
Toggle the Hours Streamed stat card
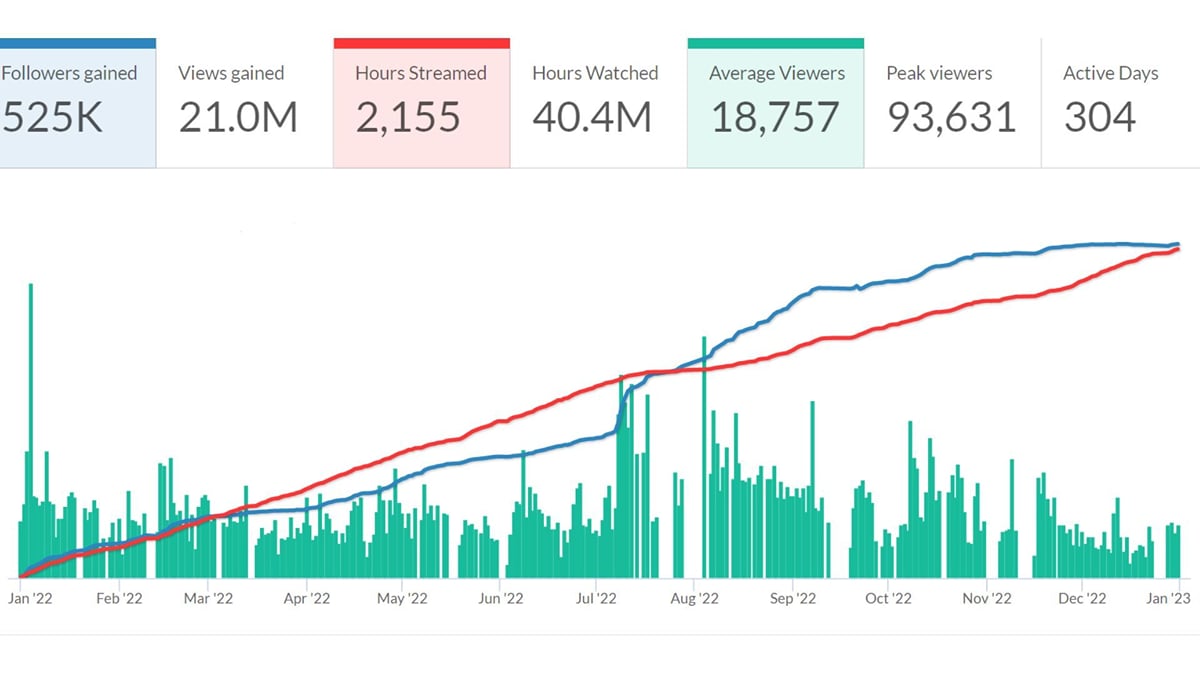pyautogui.click(x=421, y=103)
